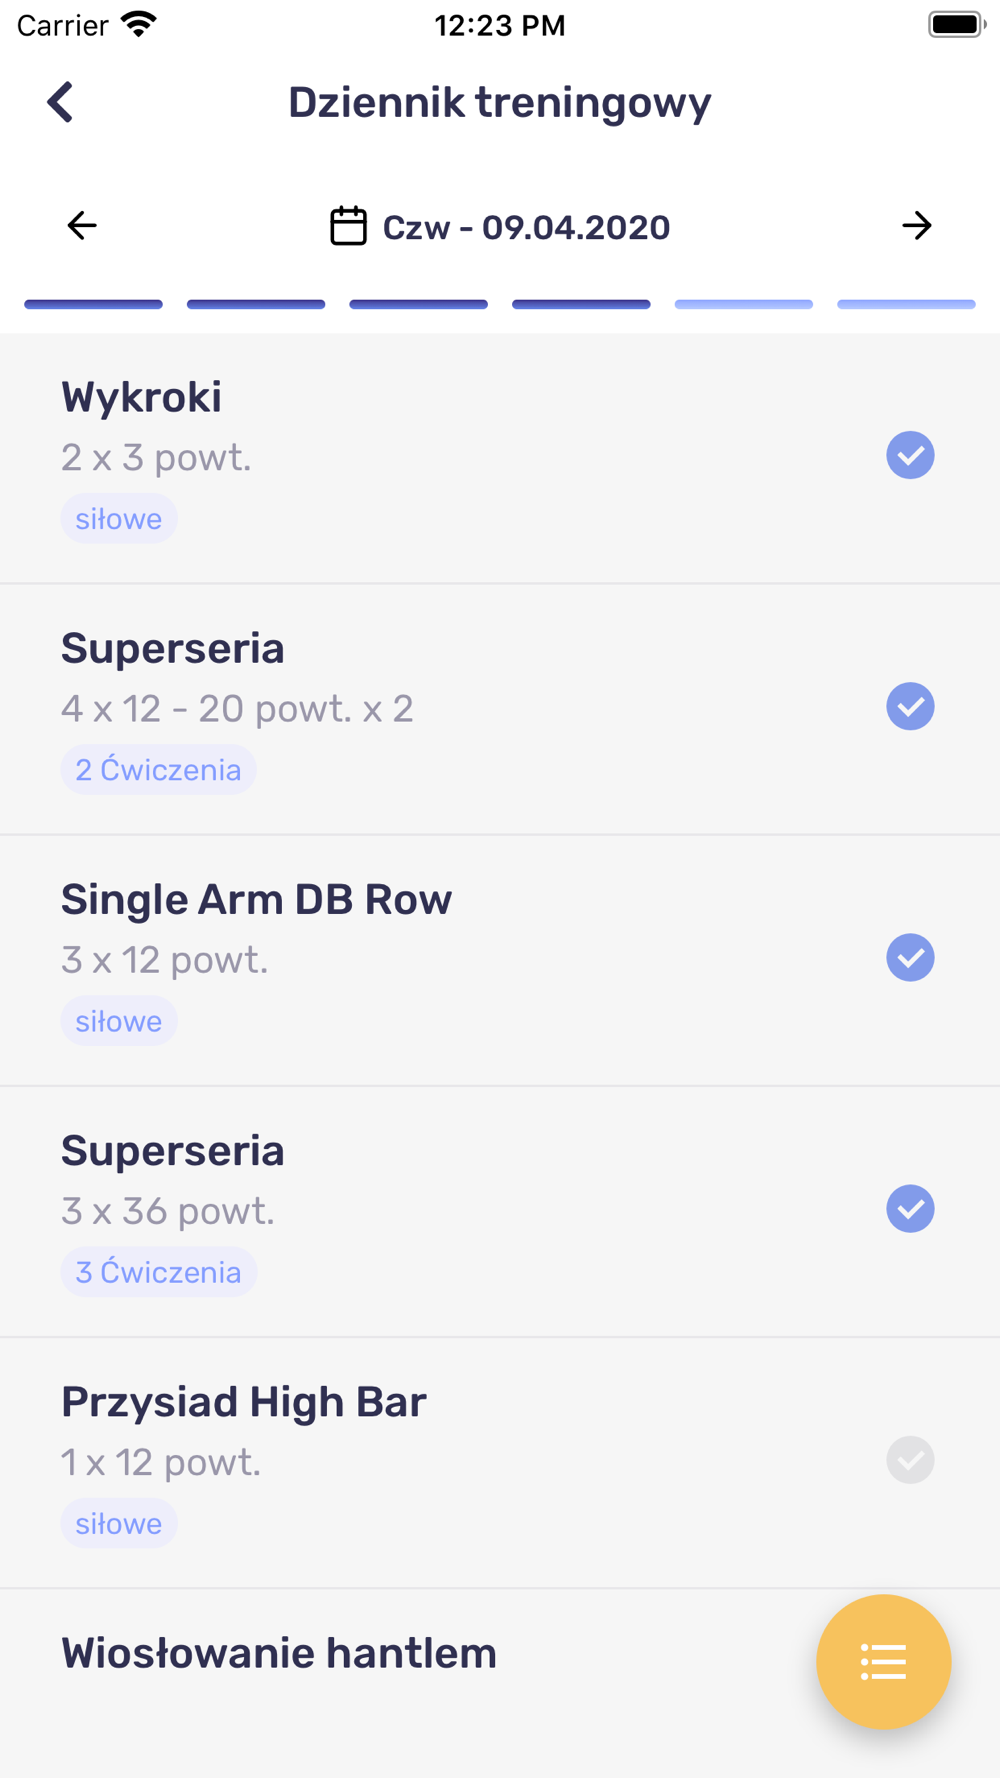This screenshot has width=1000, height=1778.
Task: Mark Przysiad High Bar as completed
Action: coord(910,1460)
